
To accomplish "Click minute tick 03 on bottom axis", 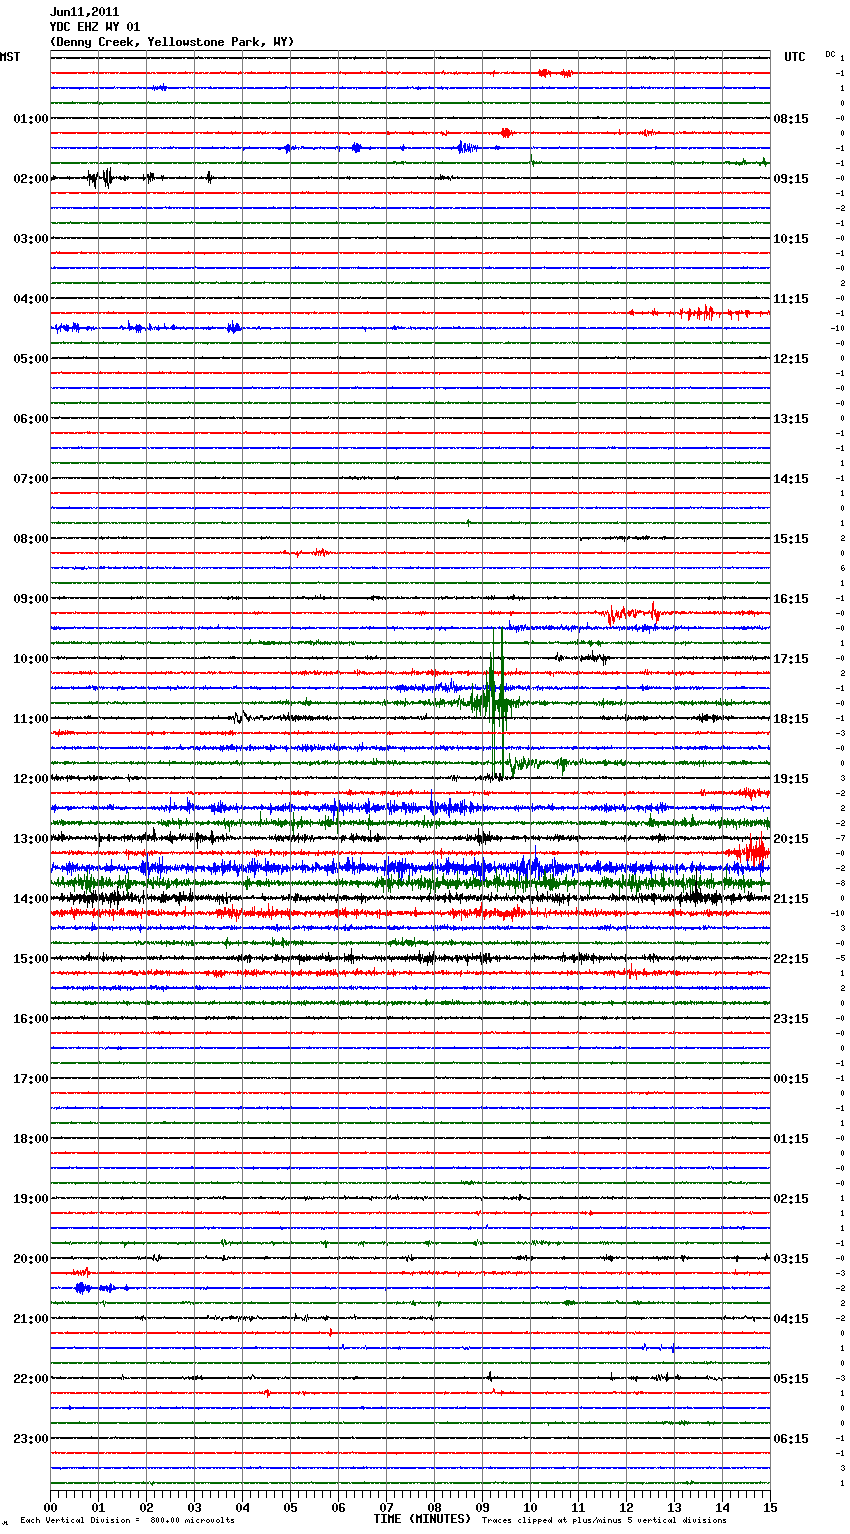I will click(195, 1506).
